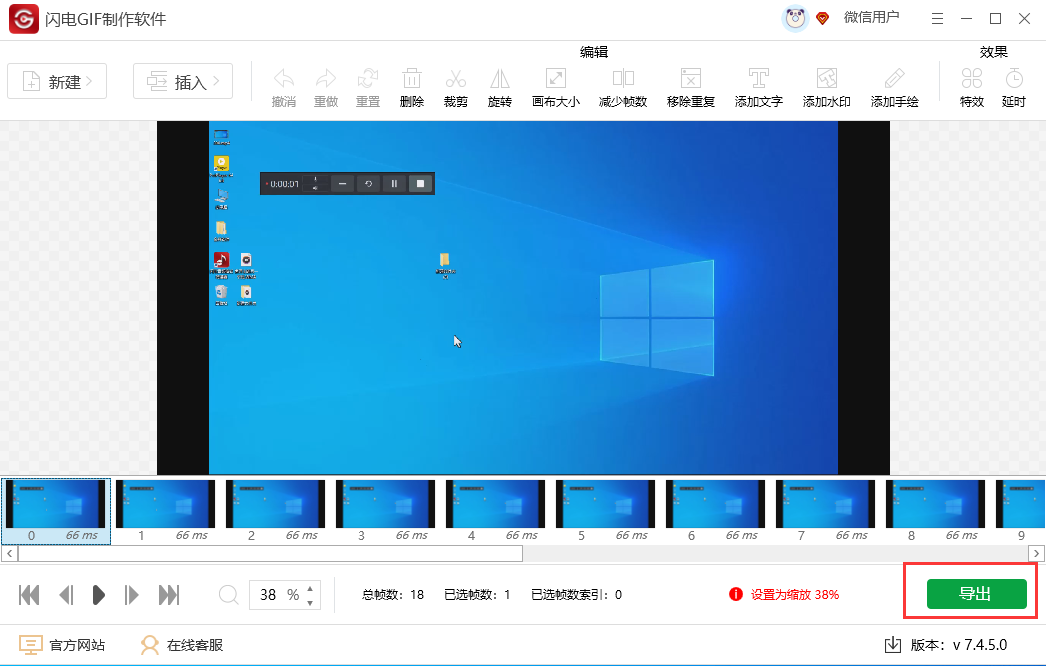
Task: Open Canvas Size (画布大小) tool
Action: point(555,79)
